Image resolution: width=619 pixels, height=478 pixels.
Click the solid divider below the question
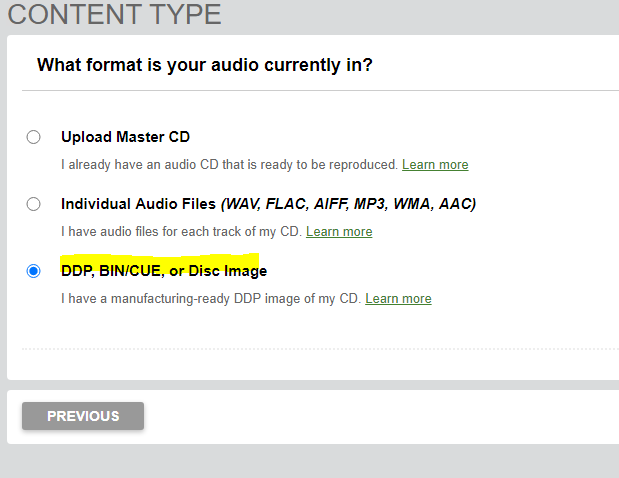(x=320, y=91)
